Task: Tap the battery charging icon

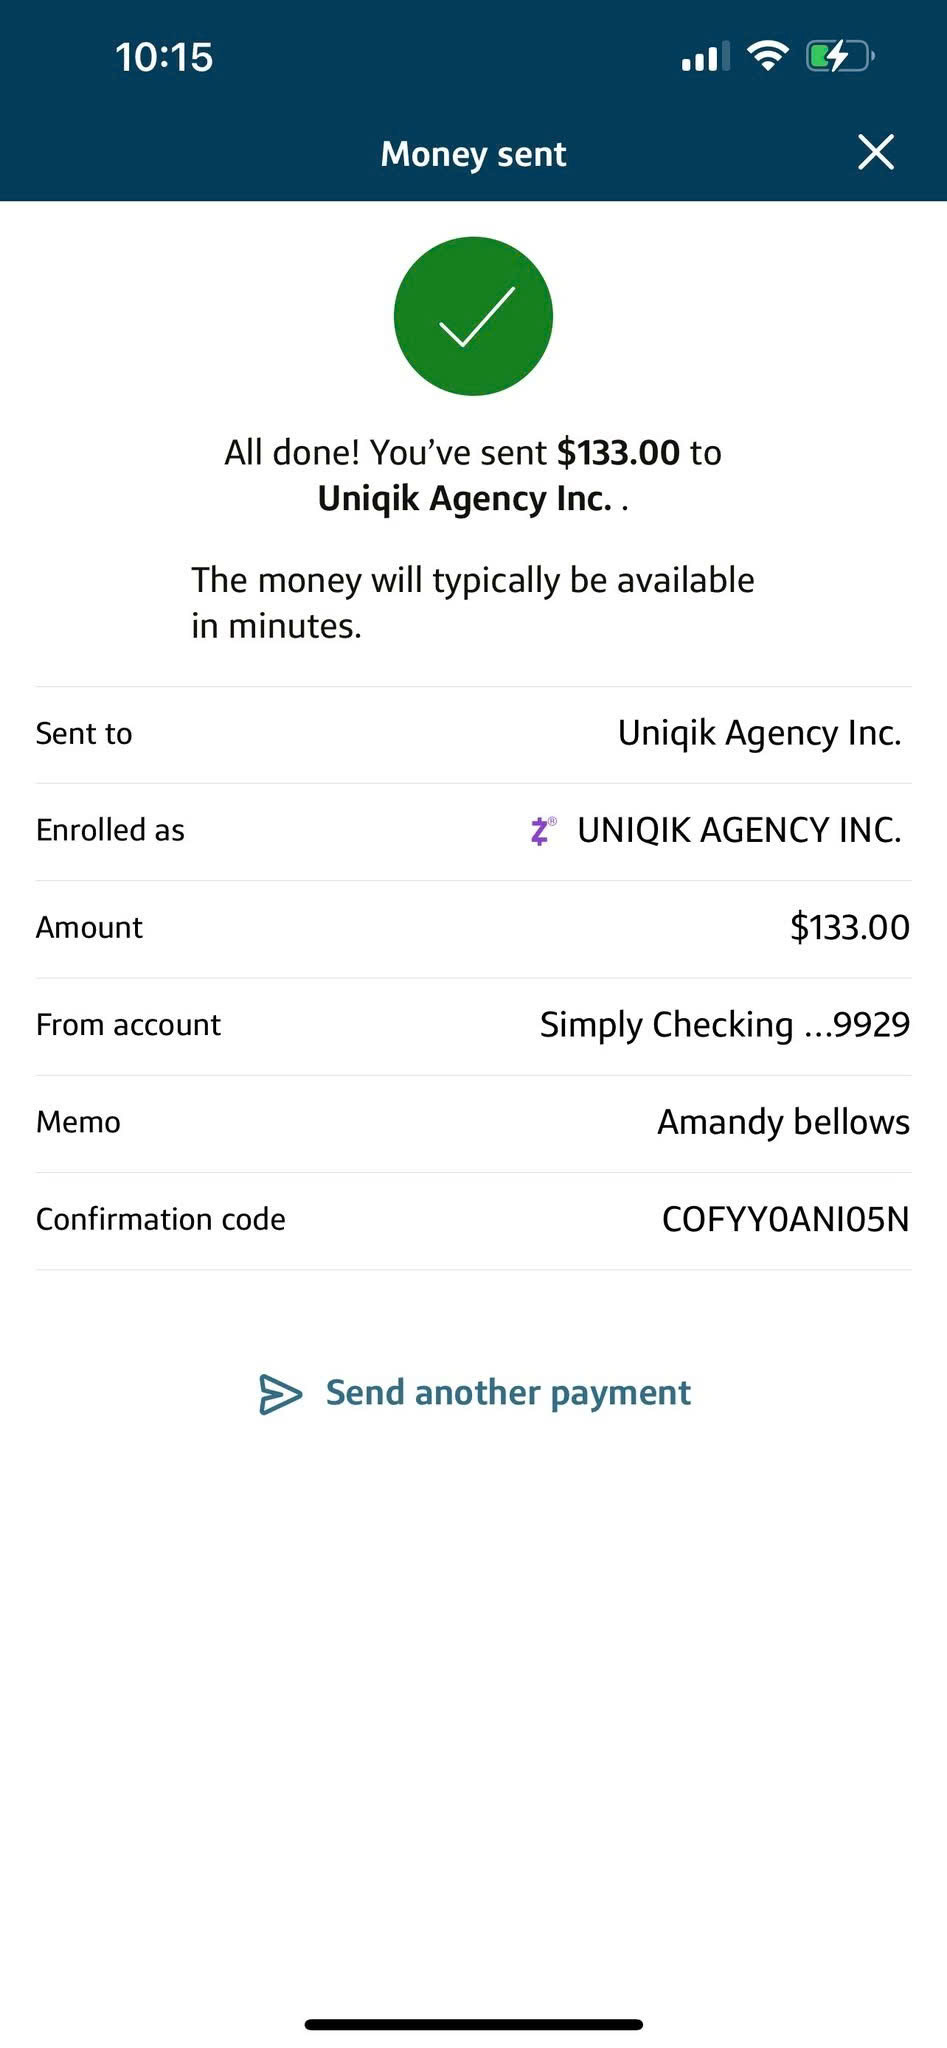Action: tap(839, 56)
